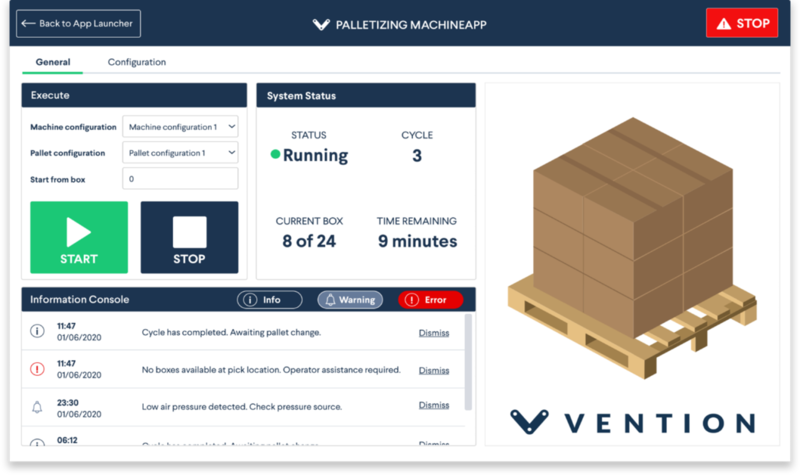This screenshot has height=475, width=800.
Task: Click the 23:30 timestamp
Action: tap(68, 403)
